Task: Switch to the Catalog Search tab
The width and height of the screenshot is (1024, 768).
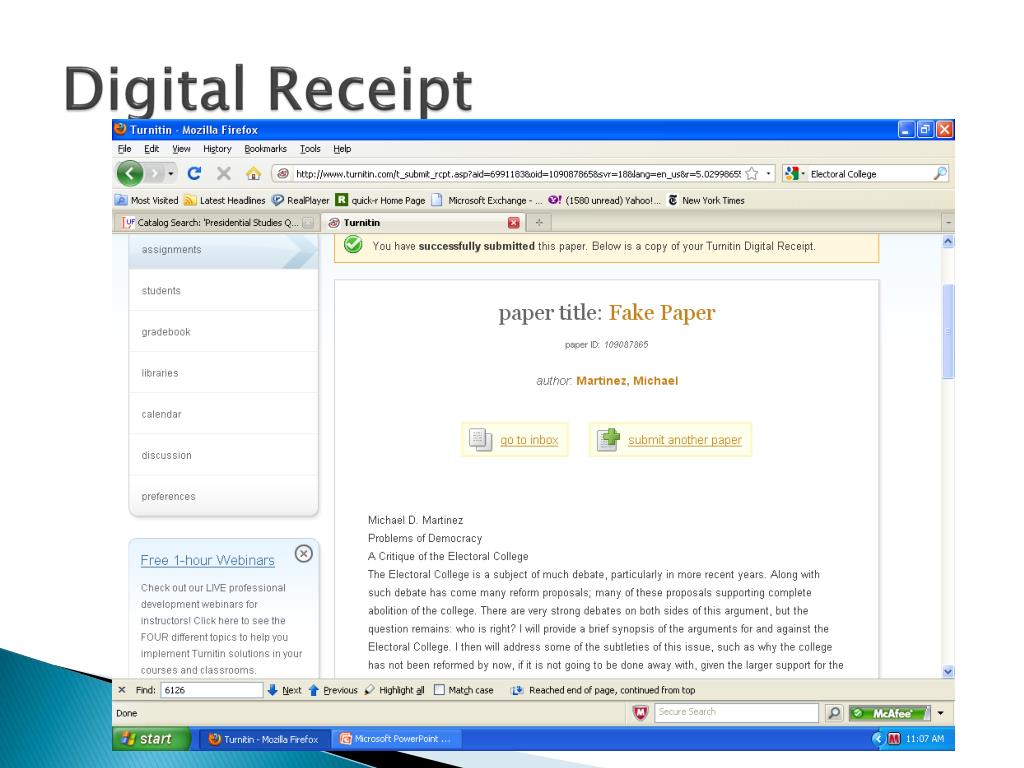Action: [x=217, y=223]
